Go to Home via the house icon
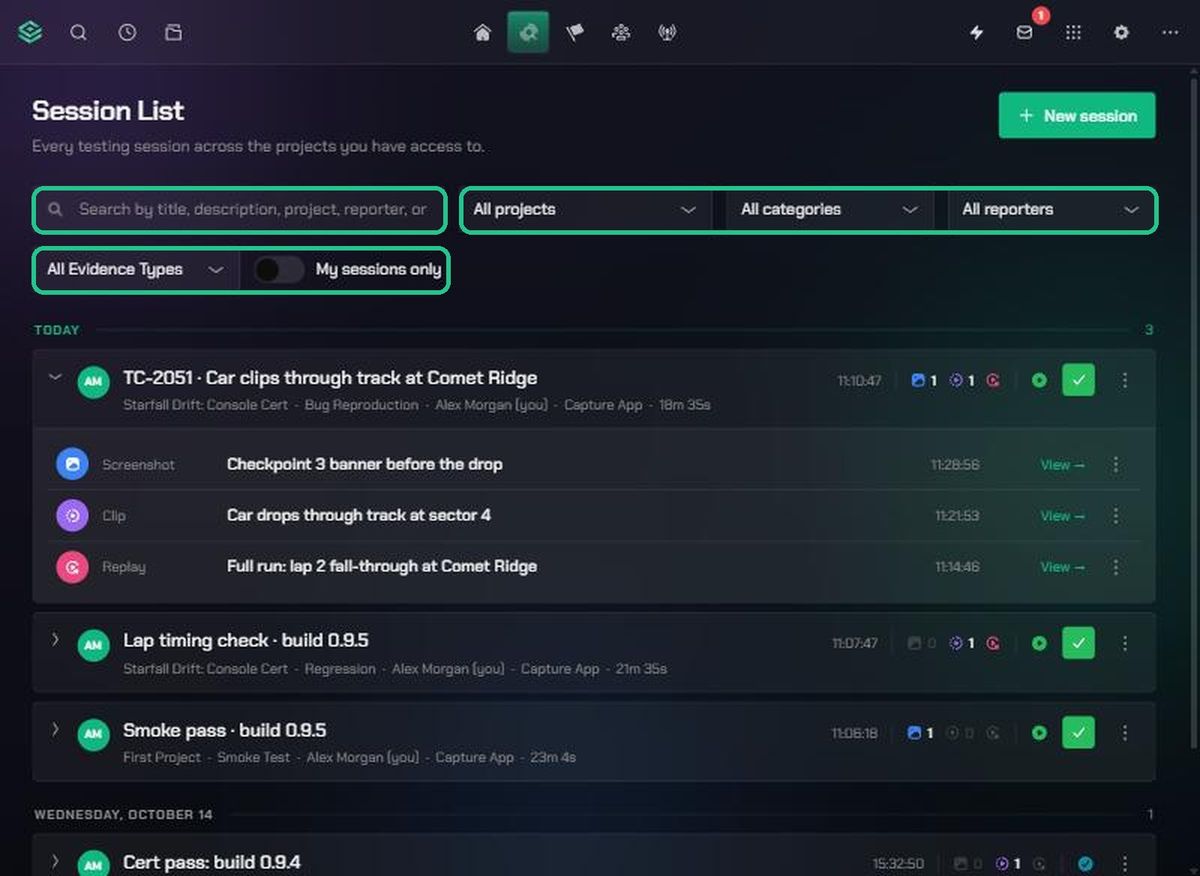1200x876 pixels. point(482,33)
